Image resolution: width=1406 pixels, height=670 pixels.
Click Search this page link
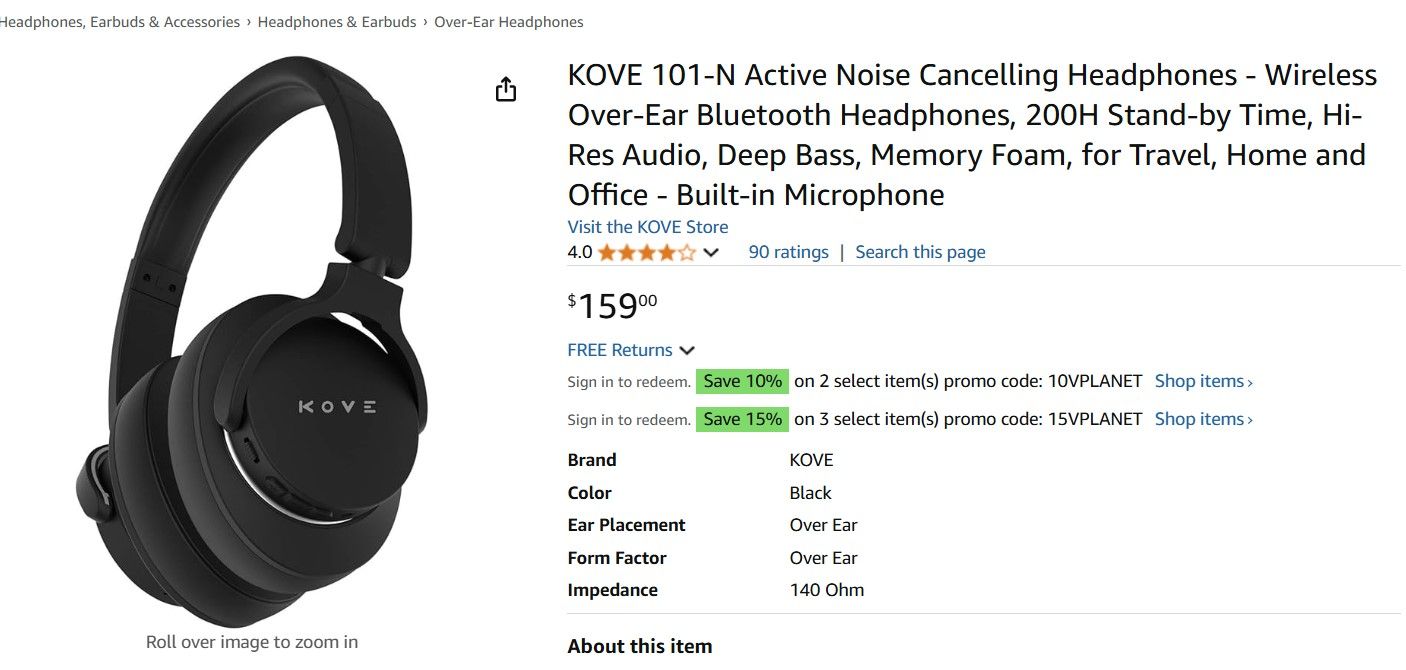coord(920,252)
